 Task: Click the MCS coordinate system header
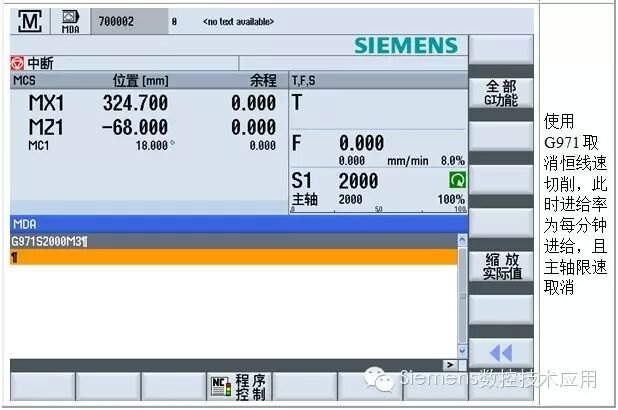24,81
